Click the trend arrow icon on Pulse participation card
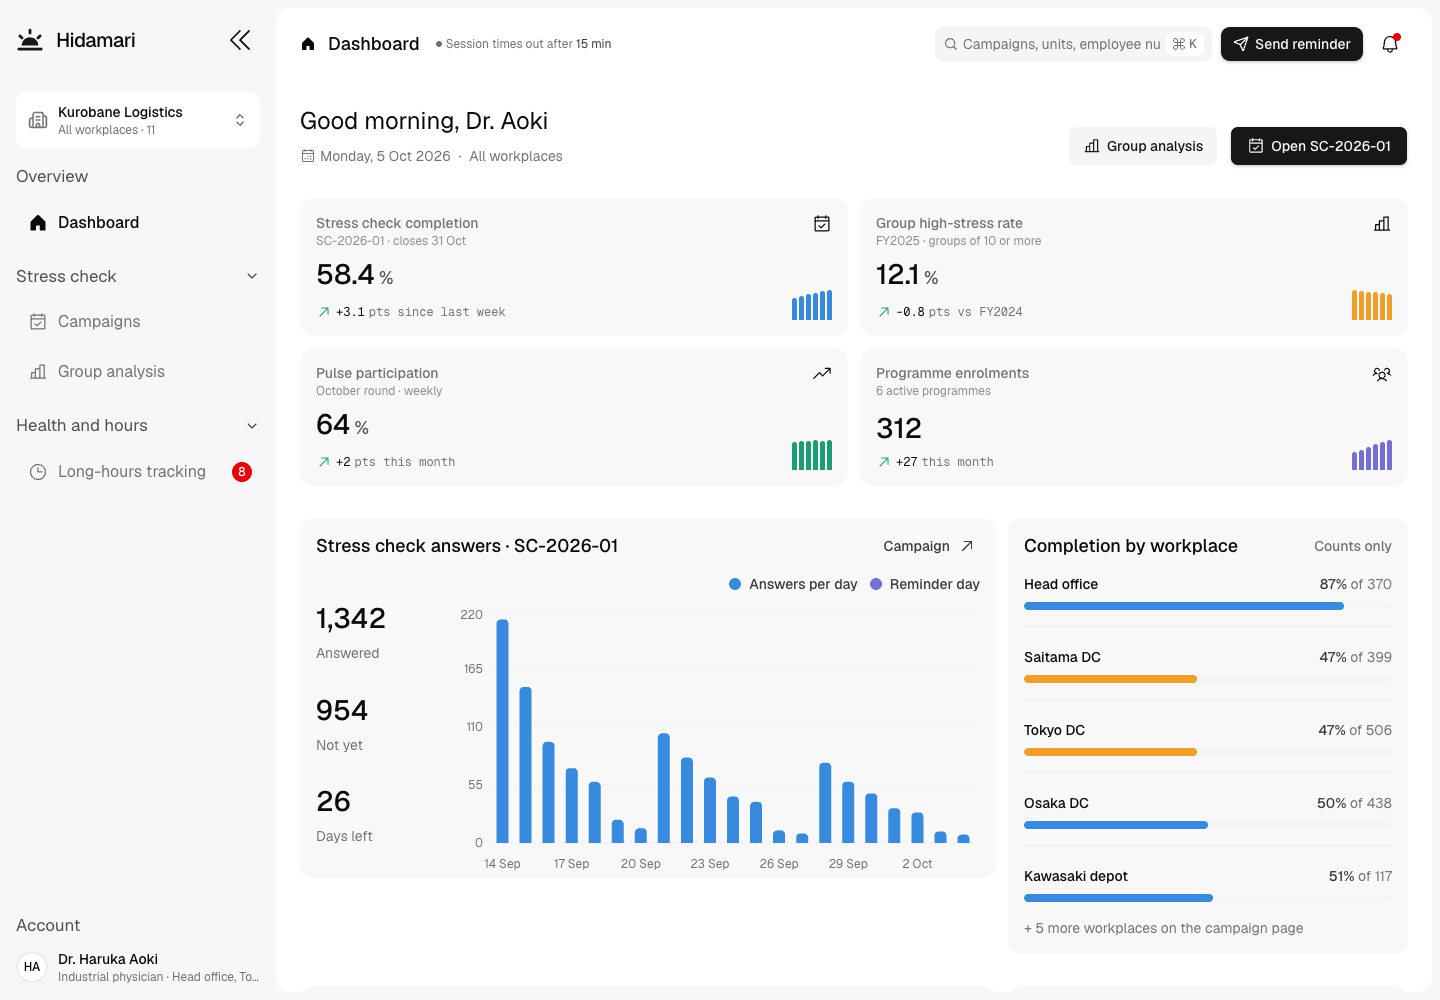 (x=822, y=374)
